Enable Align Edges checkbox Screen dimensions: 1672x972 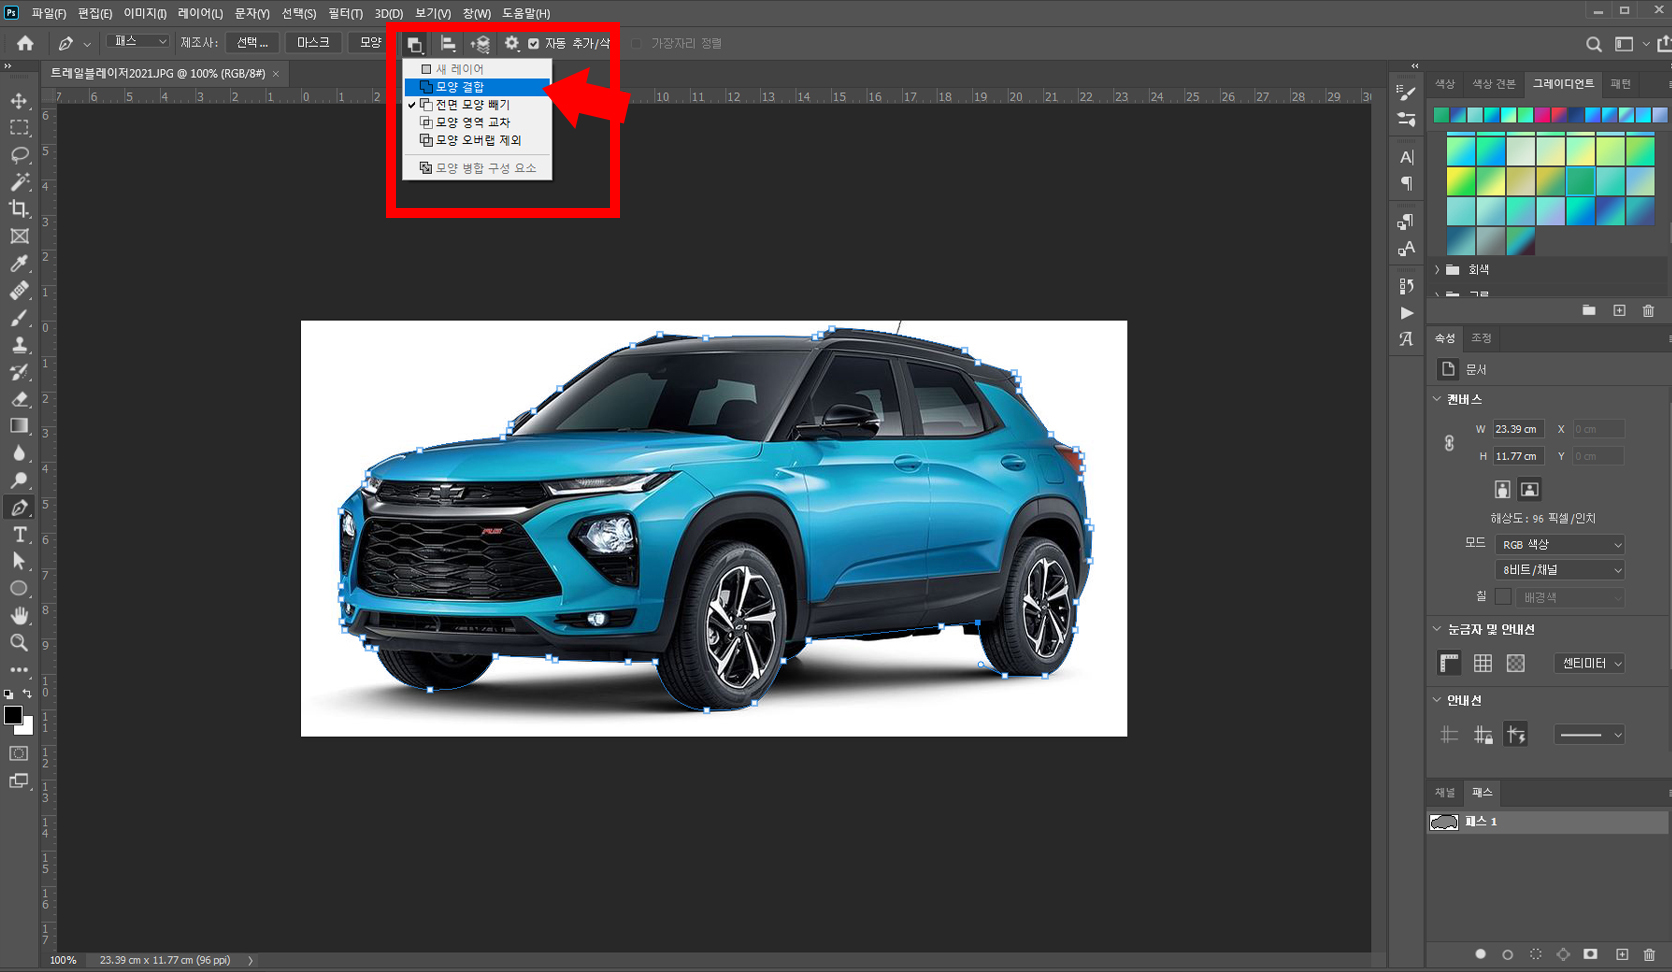(x=636, y=44)
